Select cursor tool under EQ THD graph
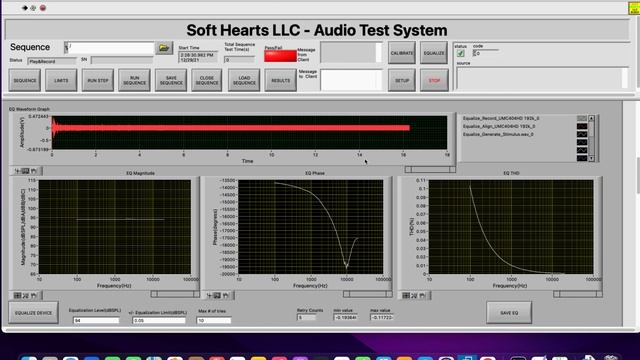 click(x=406, y=295)
